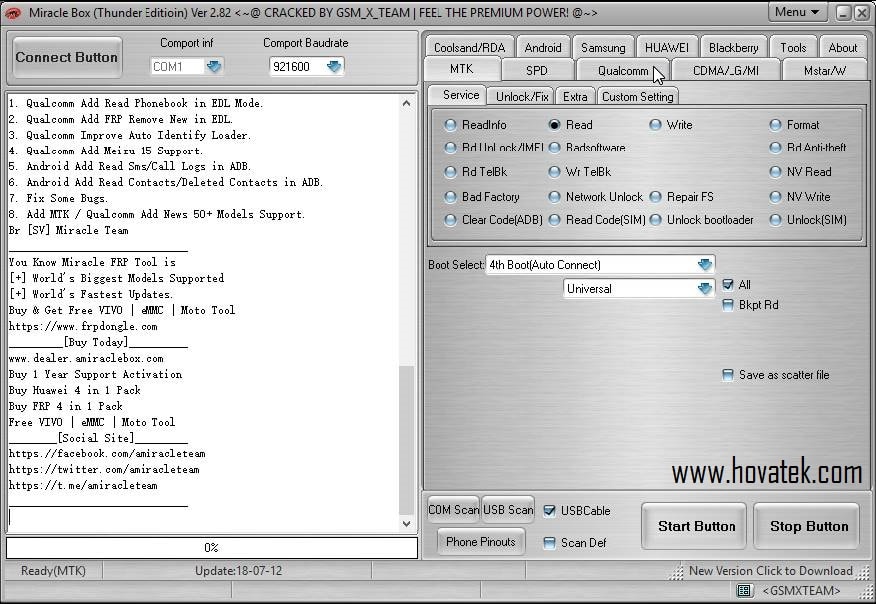The image size is (876, 604).
Task: Click the log panel scrollbar down arrow
Action: coord(407,523)
